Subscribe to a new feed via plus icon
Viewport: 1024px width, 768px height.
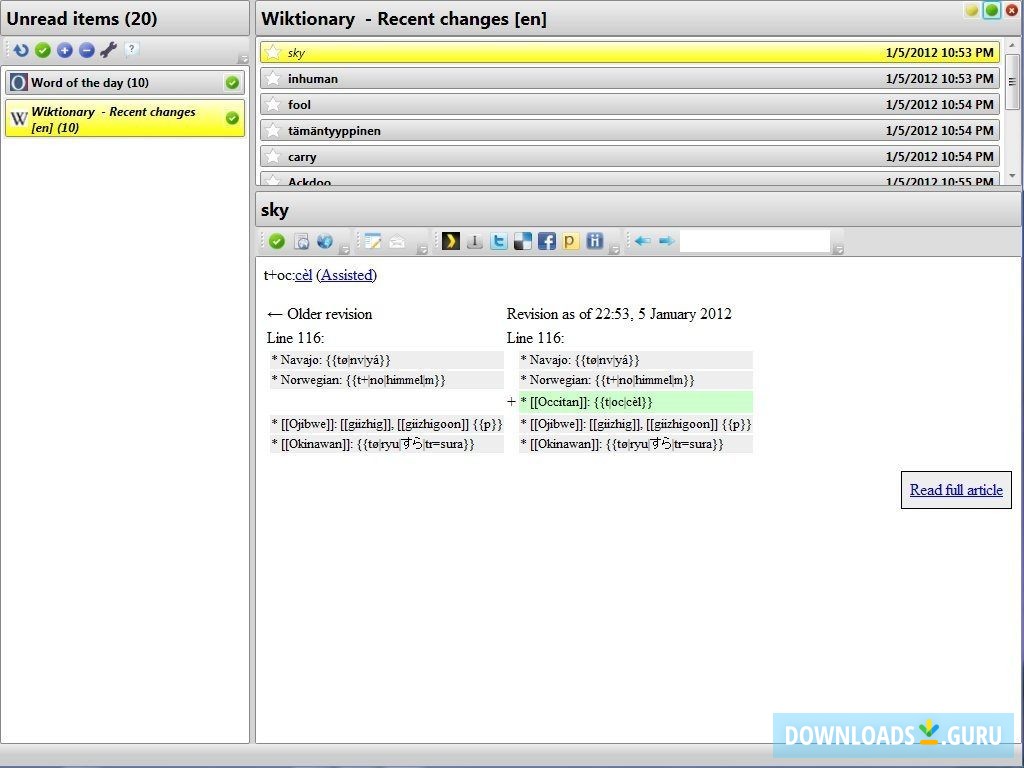coord(64,49)
